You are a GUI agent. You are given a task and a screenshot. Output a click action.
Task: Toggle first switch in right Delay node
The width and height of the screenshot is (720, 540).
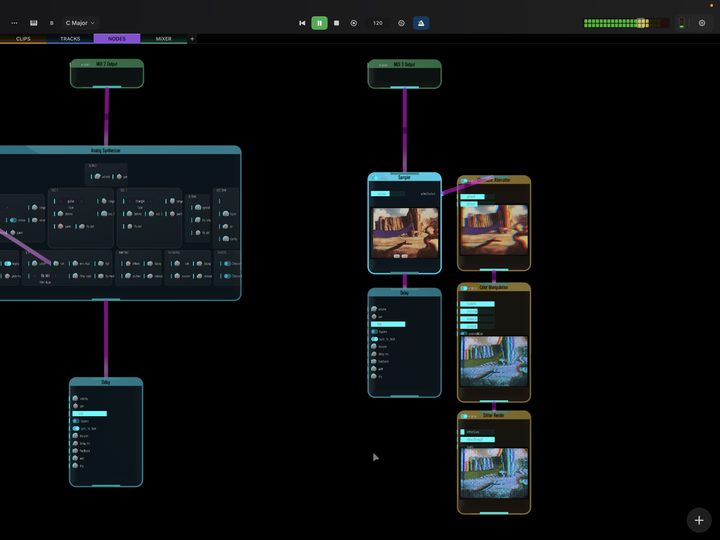click(x=374, y=332)
